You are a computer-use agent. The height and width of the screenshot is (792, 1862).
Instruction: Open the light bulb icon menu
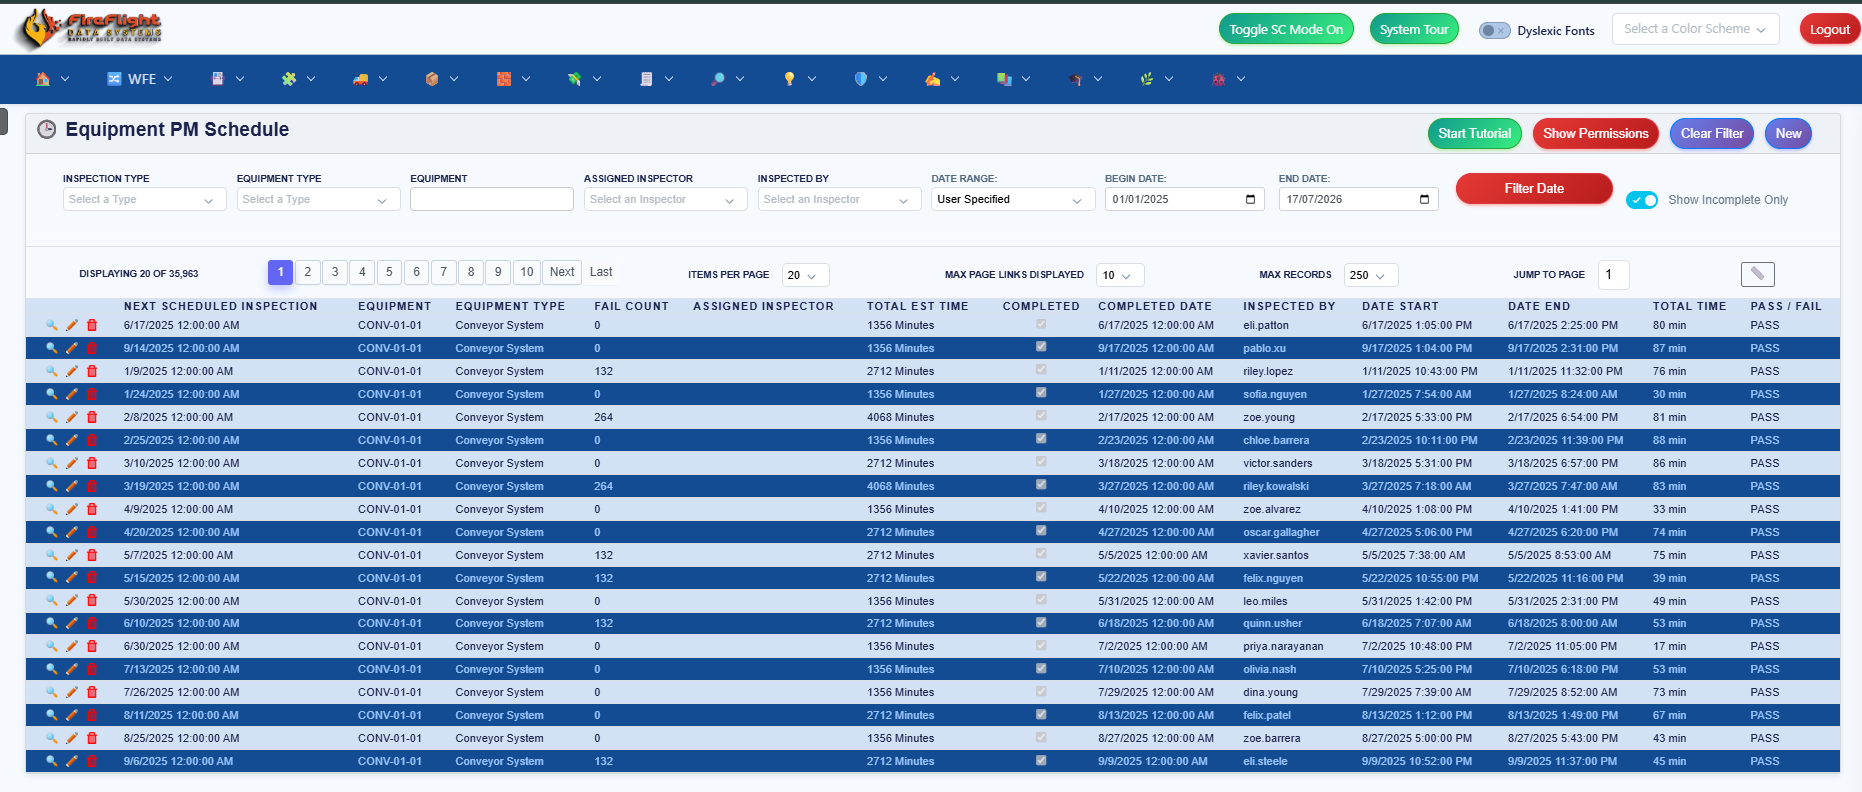(799, 79)
